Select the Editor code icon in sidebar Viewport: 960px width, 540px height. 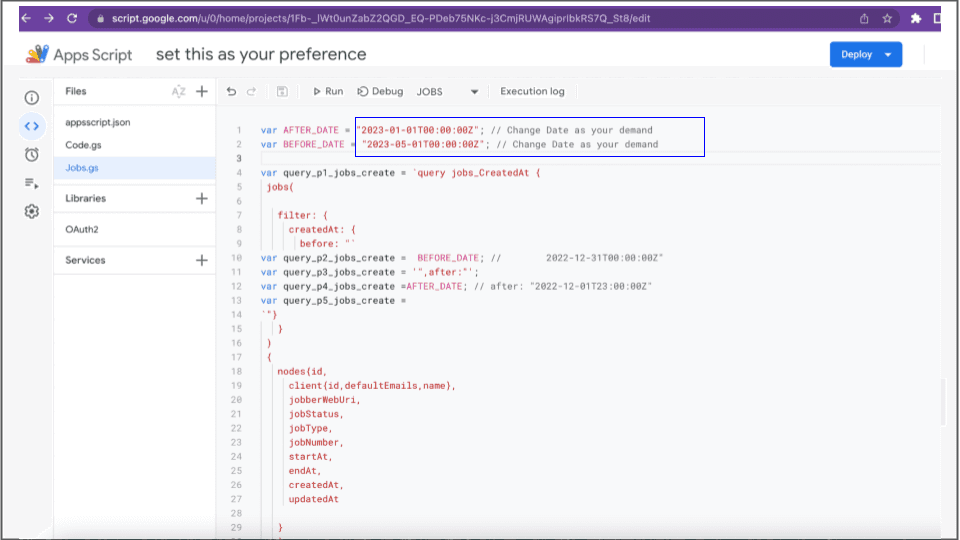(31, 126)
